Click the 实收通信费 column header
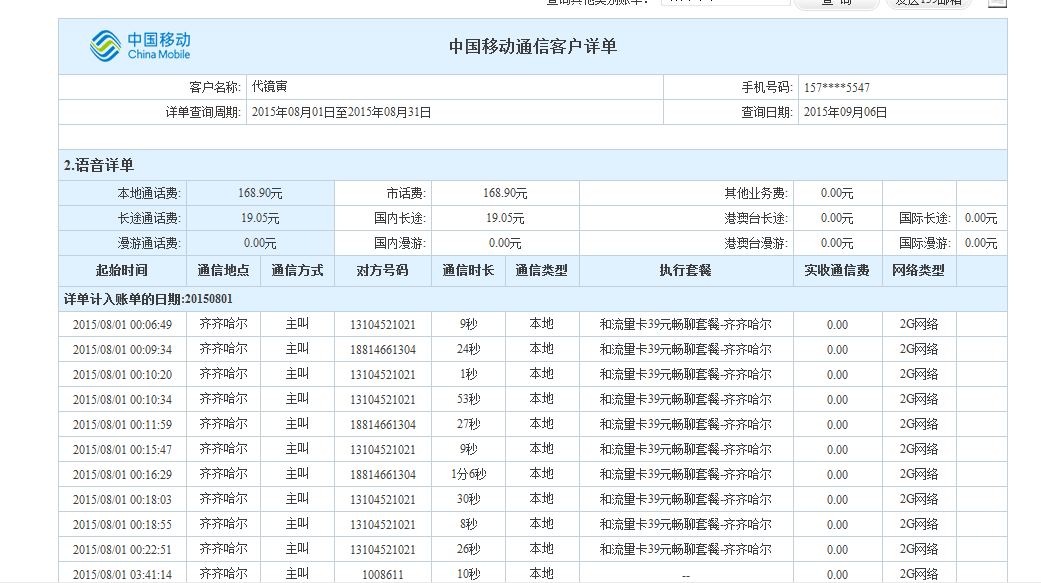Image resolution: width=1041 pixels, height=583 pixels. pyautogui.click(x=837, y=270)
